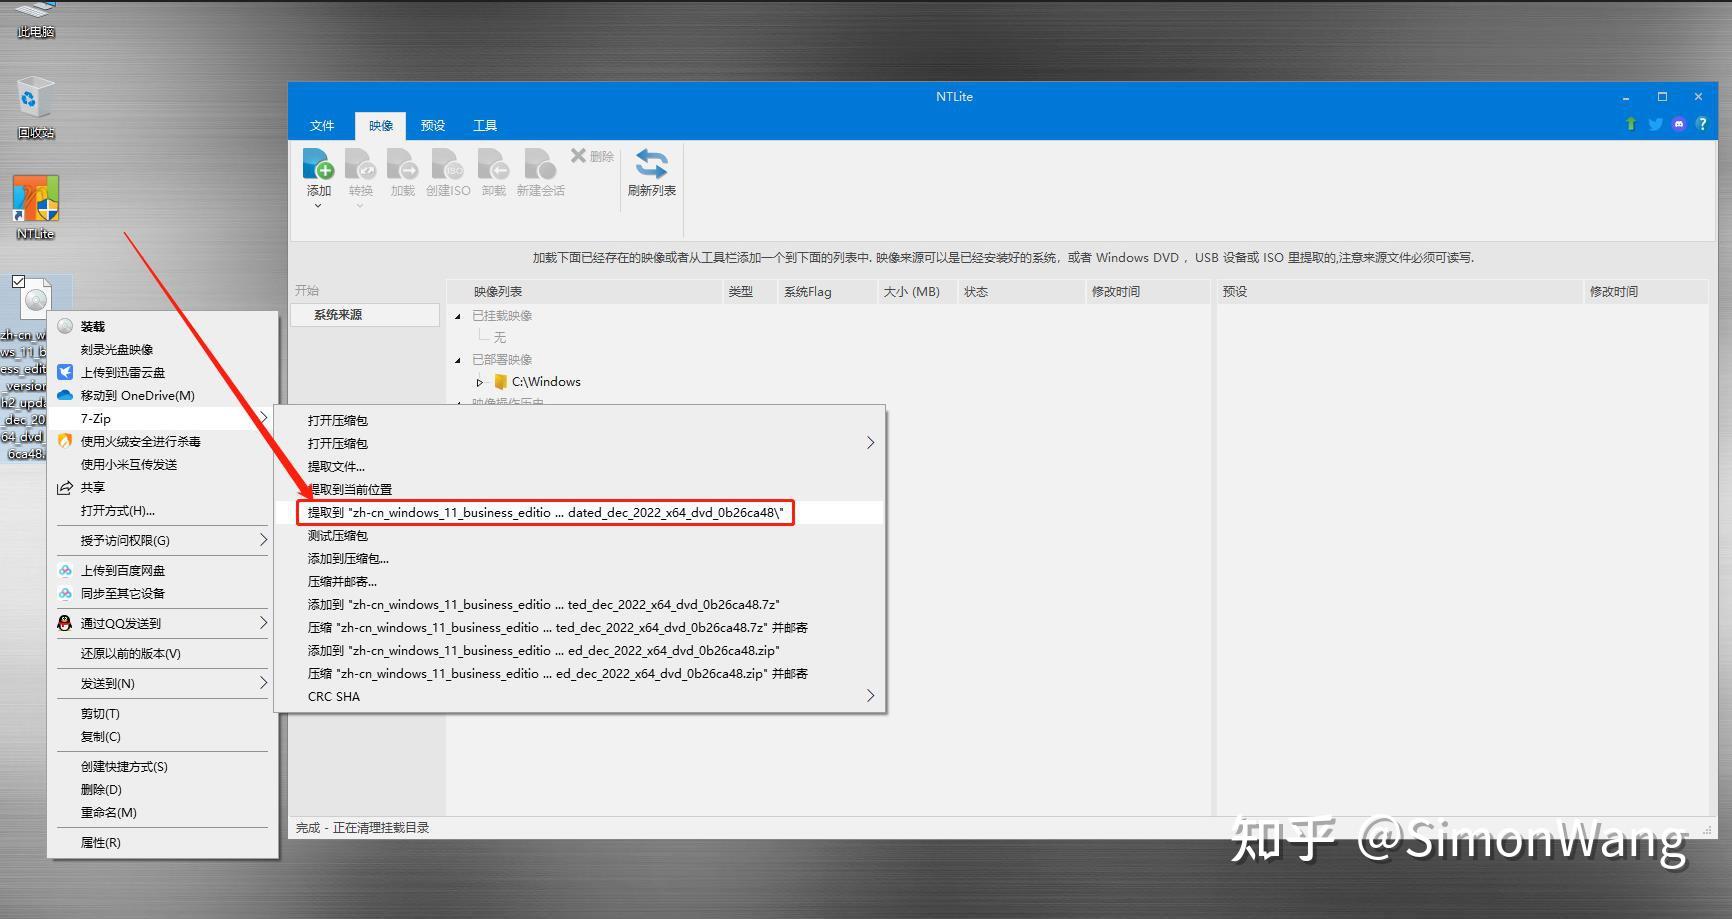
Task: Switch to the 工具 (Tools) tab
Action: tap(485, 124)
